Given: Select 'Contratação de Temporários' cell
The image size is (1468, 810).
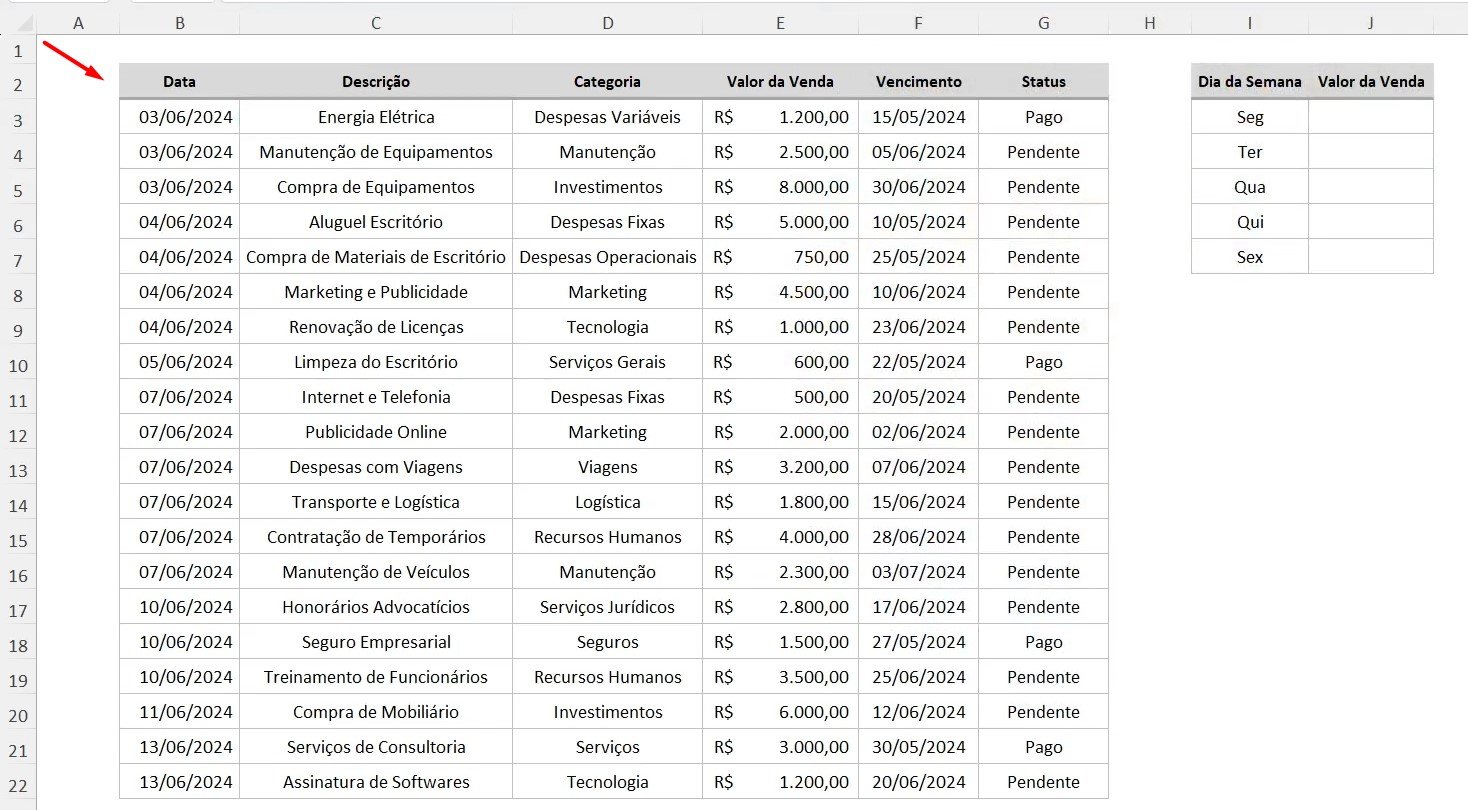Looking at the screenshot, I should click(x=376, y=537).
